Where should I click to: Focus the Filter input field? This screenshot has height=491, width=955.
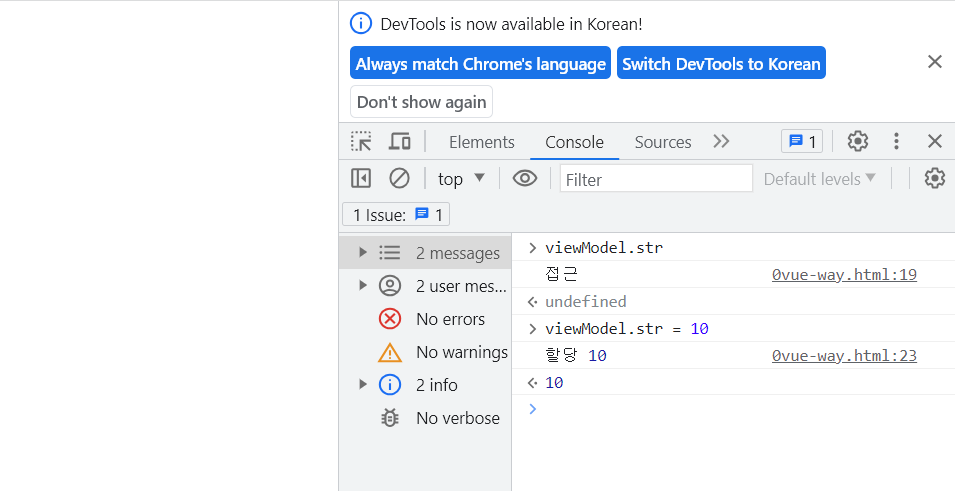click(657, 179)
